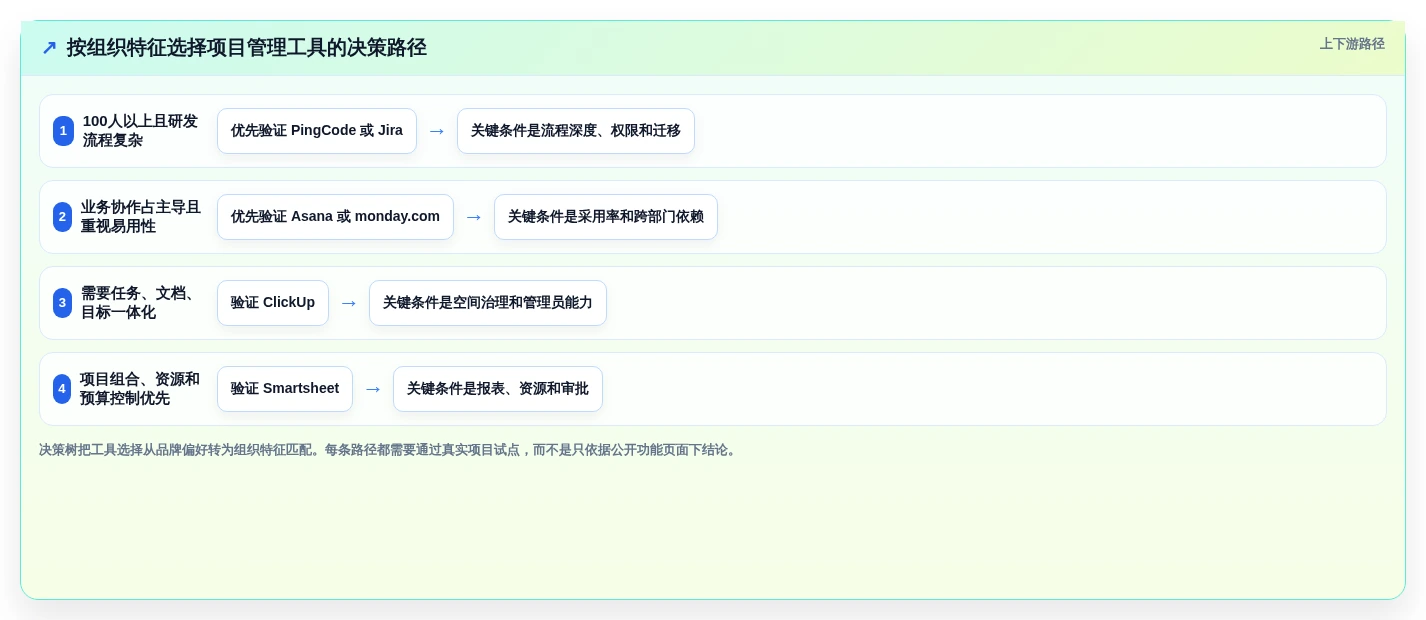This screenshot has height=620, width=1426.
Task: Click the 需要任务、文档、目标一体化 condition text
Action: pyautogui.click(x=139, y=303)
